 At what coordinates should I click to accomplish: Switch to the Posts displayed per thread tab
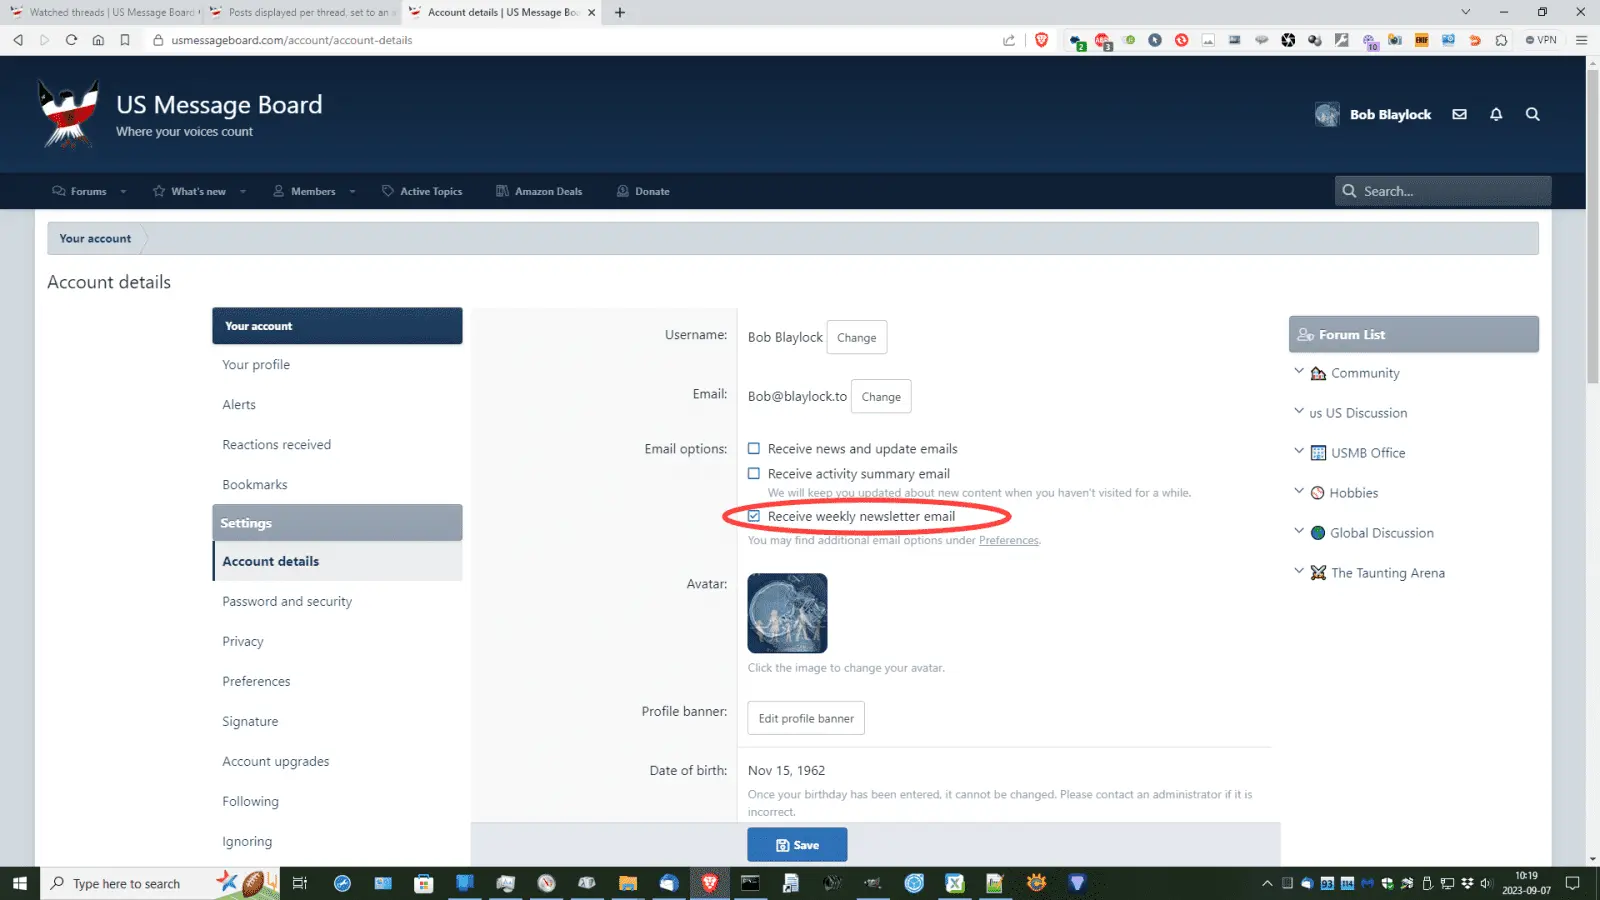tap(302, 12)
